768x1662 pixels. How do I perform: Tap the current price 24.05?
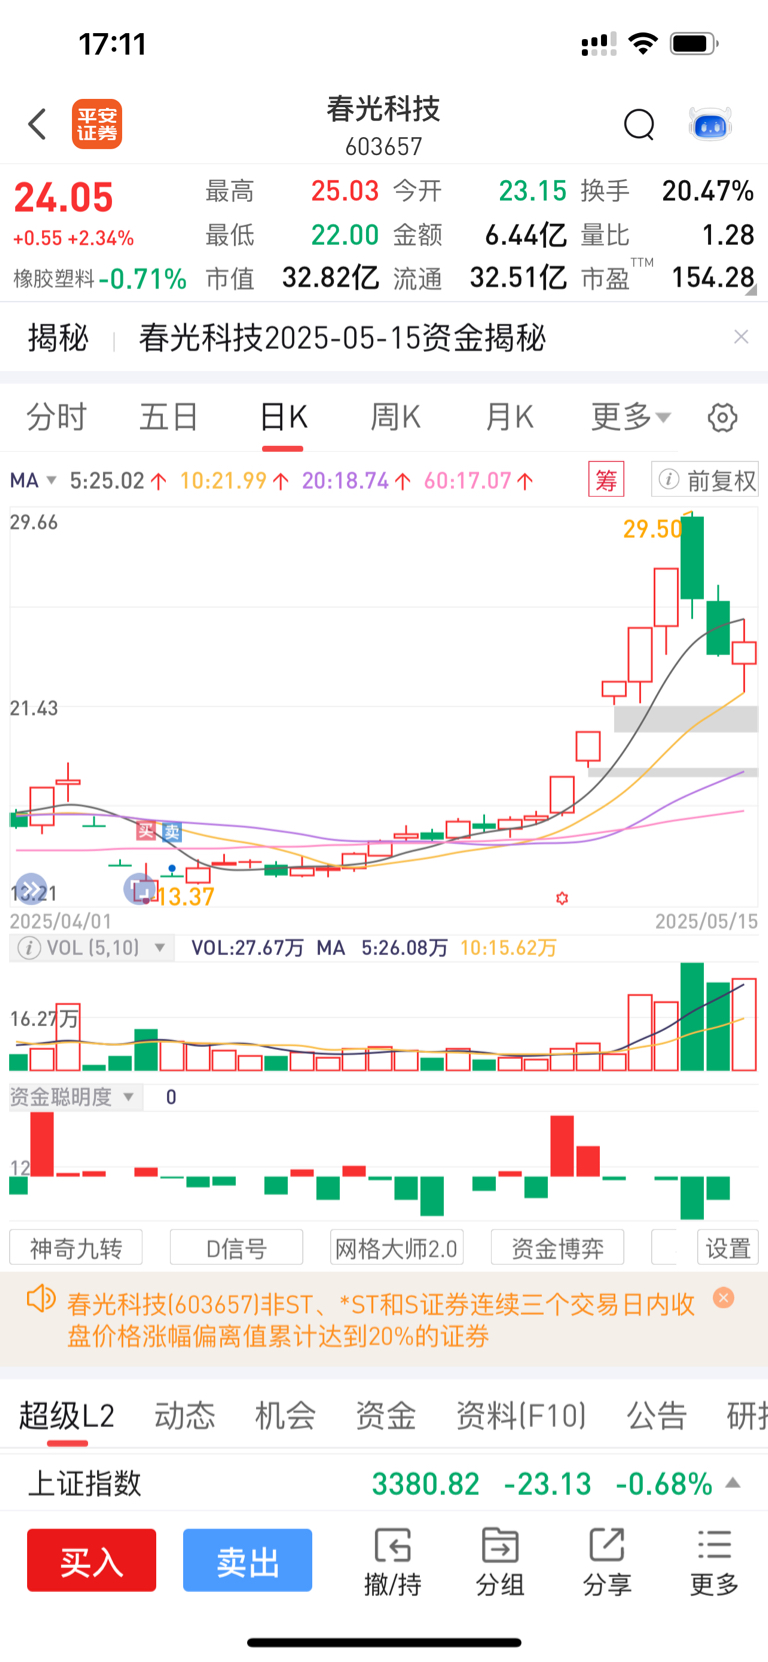click(64, 197)
